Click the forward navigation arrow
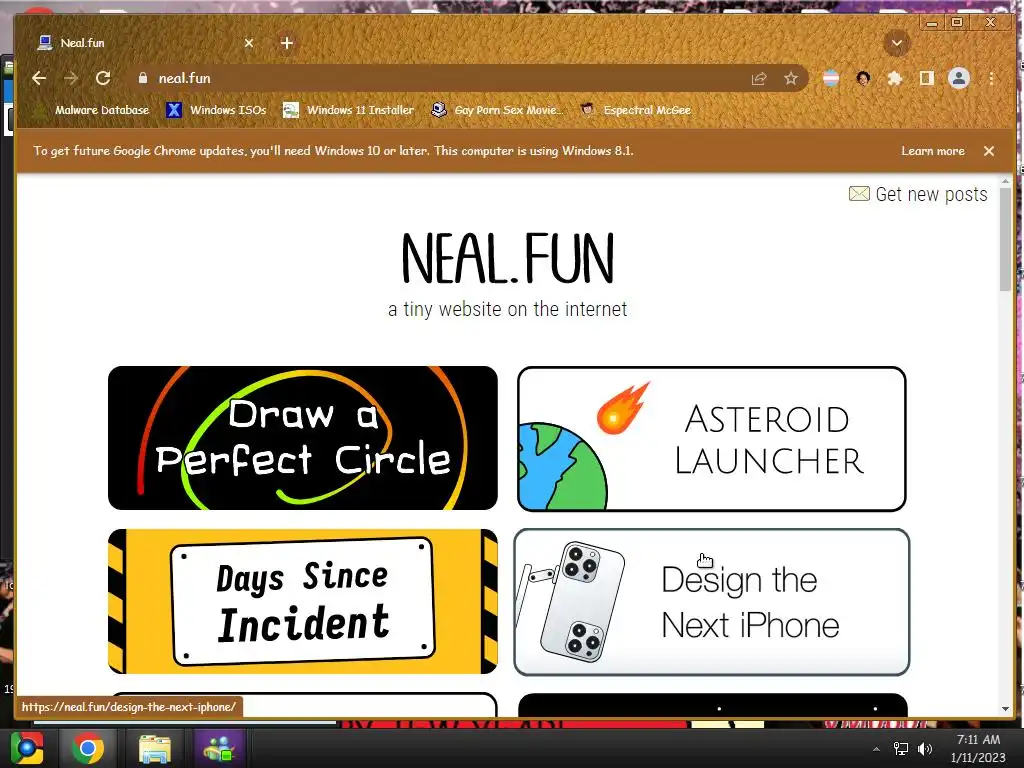This screenshot has width=1024, height=768. [71, 78]
